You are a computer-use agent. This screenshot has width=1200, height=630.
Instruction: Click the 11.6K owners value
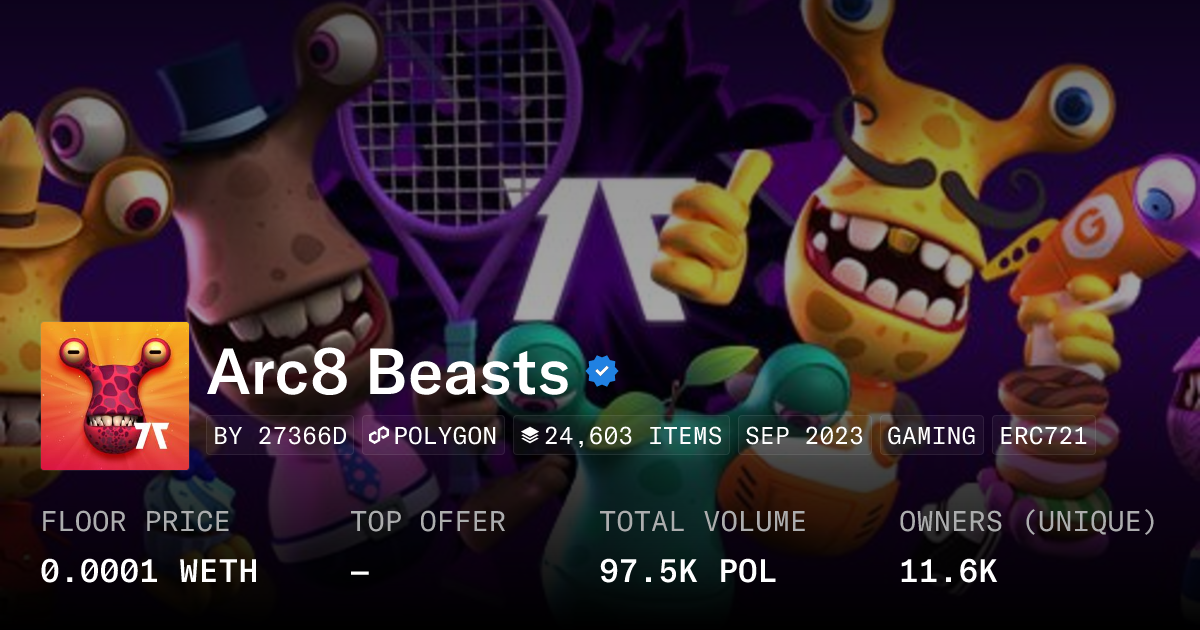[948, 572]
